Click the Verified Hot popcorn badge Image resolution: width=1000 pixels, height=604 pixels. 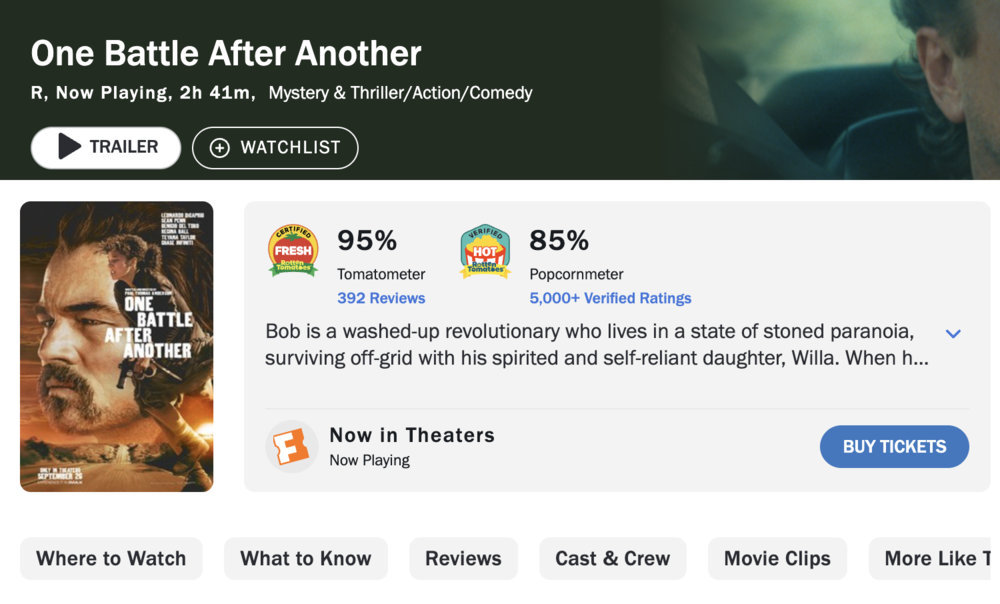pyautogui.click(x=485, y=250)
